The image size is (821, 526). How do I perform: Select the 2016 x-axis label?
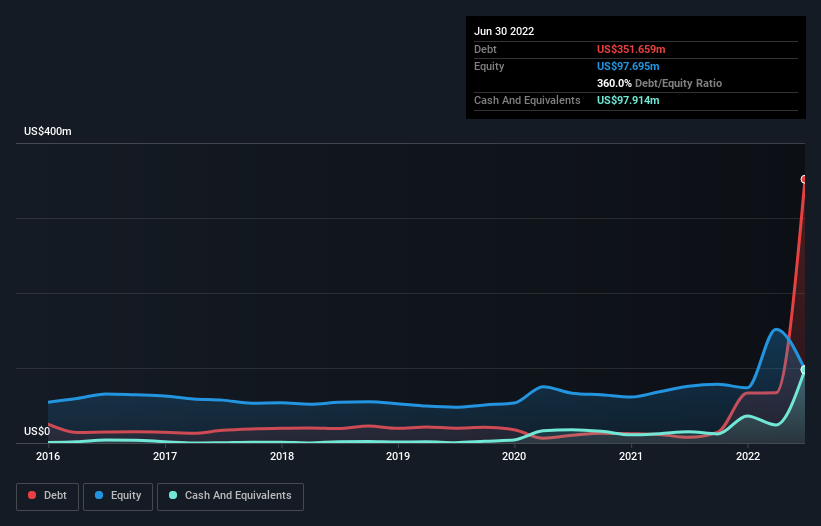click(x=47, y=456)
